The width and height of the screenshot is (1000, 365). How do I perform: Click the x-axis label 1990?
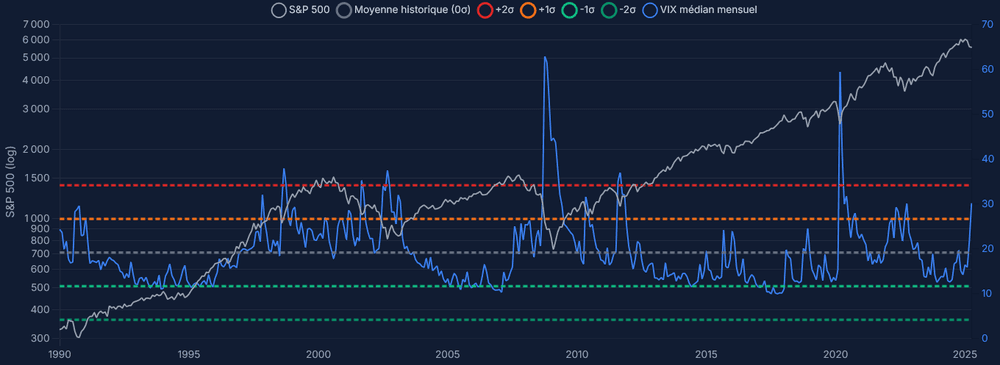coord(59,354)
